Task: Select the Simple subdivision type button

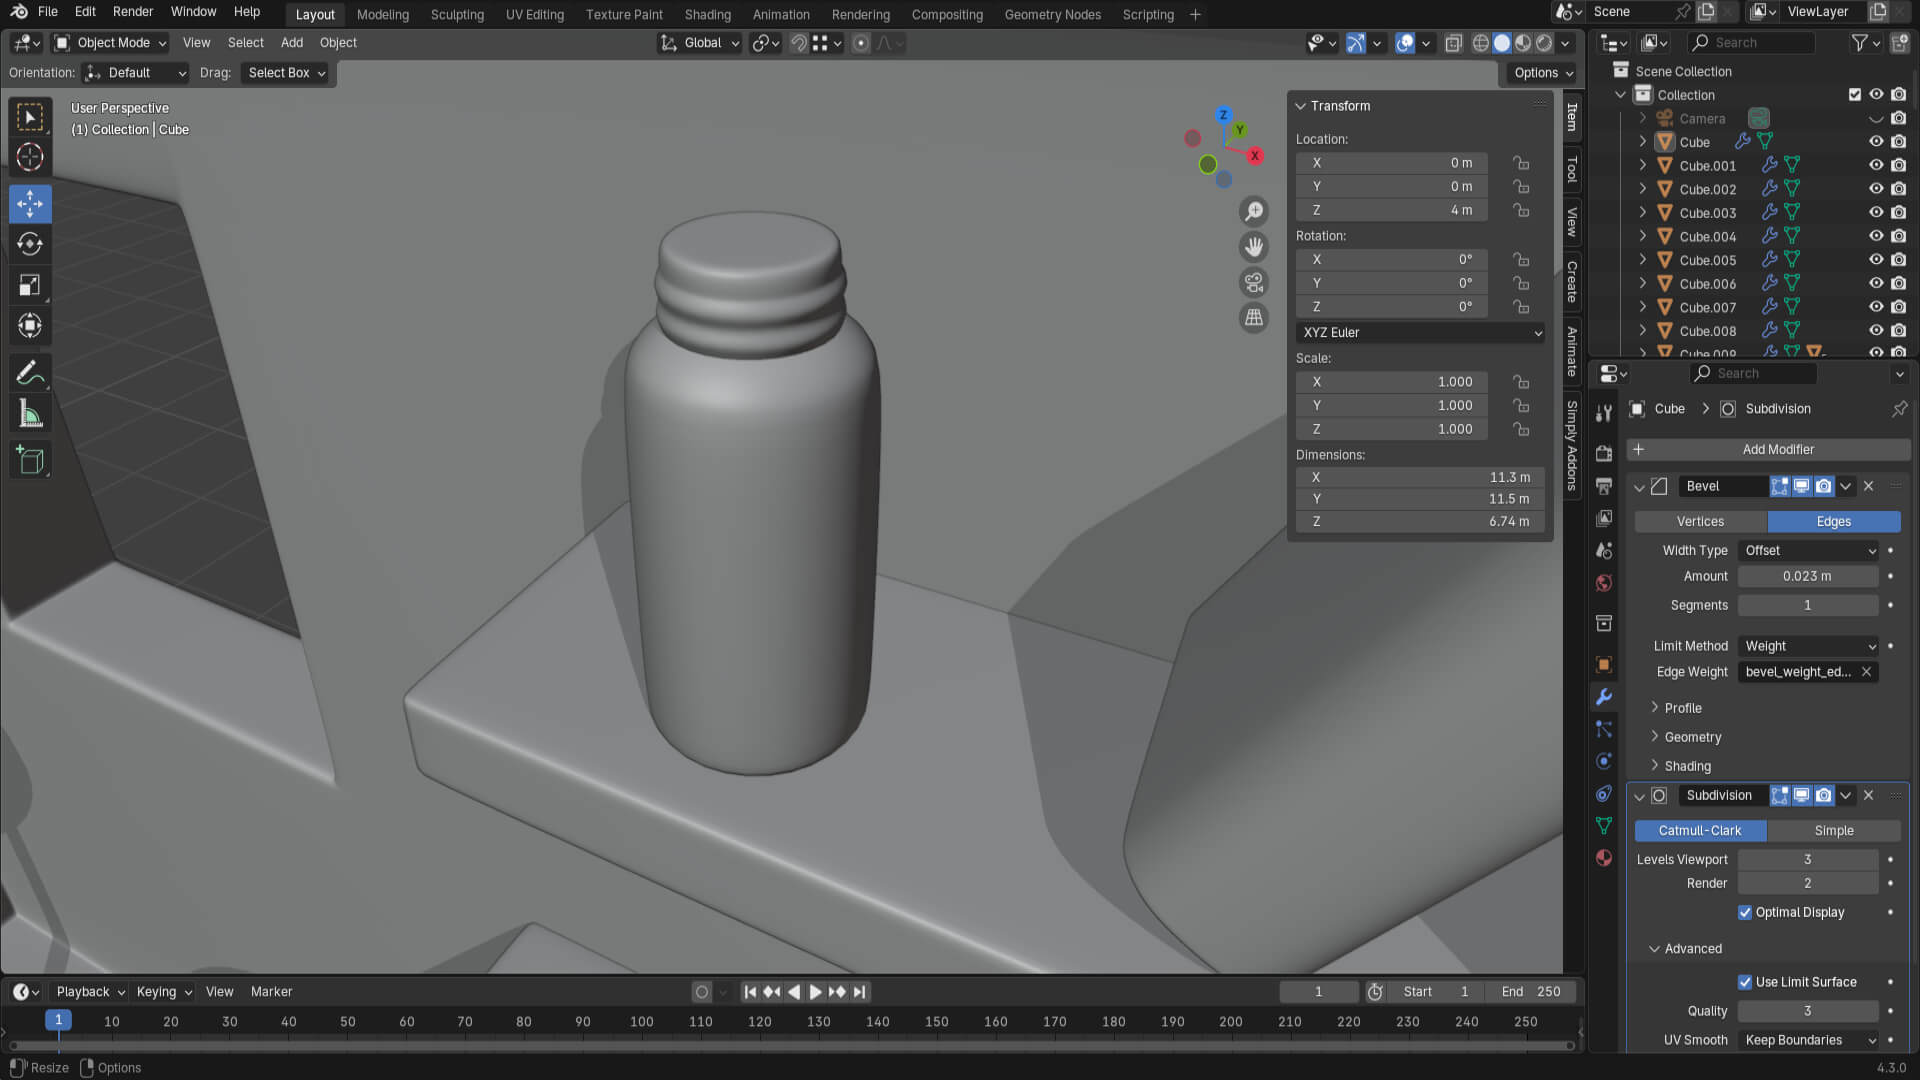Action: pyautogui.click(x=1833, y=831)
